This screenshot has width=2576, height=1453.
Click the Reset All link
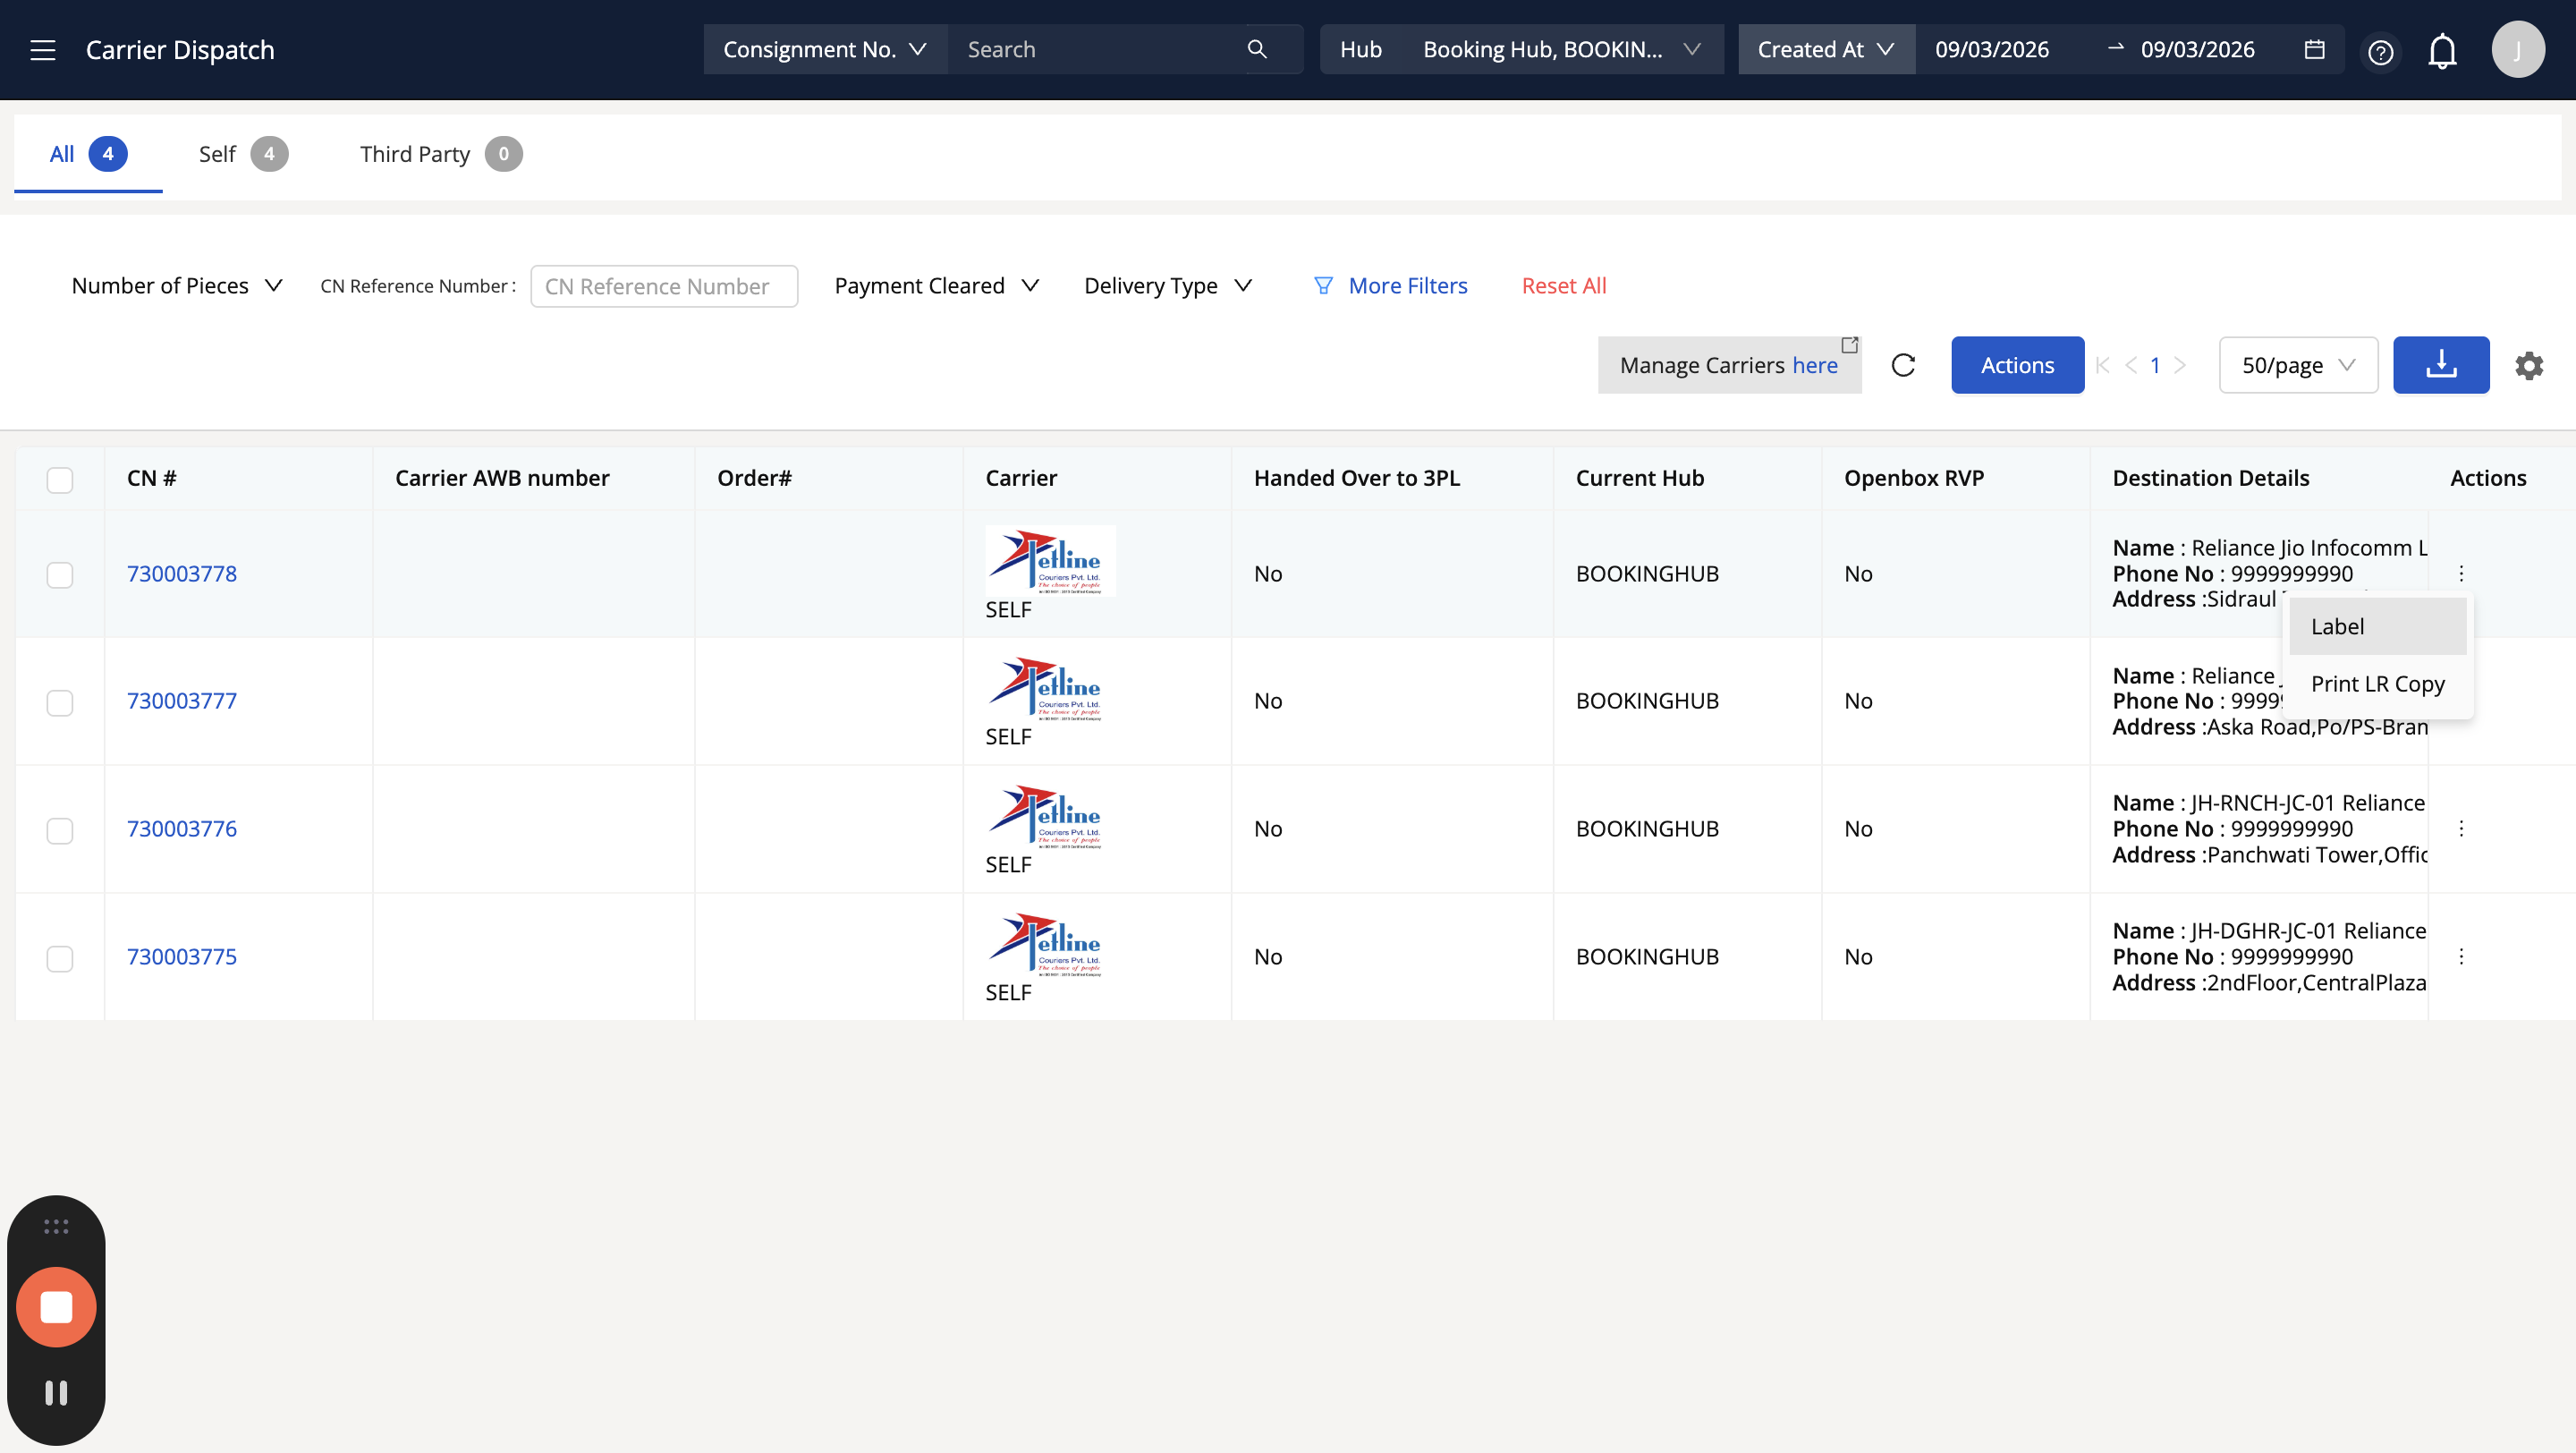click(x=1563, y=286)
